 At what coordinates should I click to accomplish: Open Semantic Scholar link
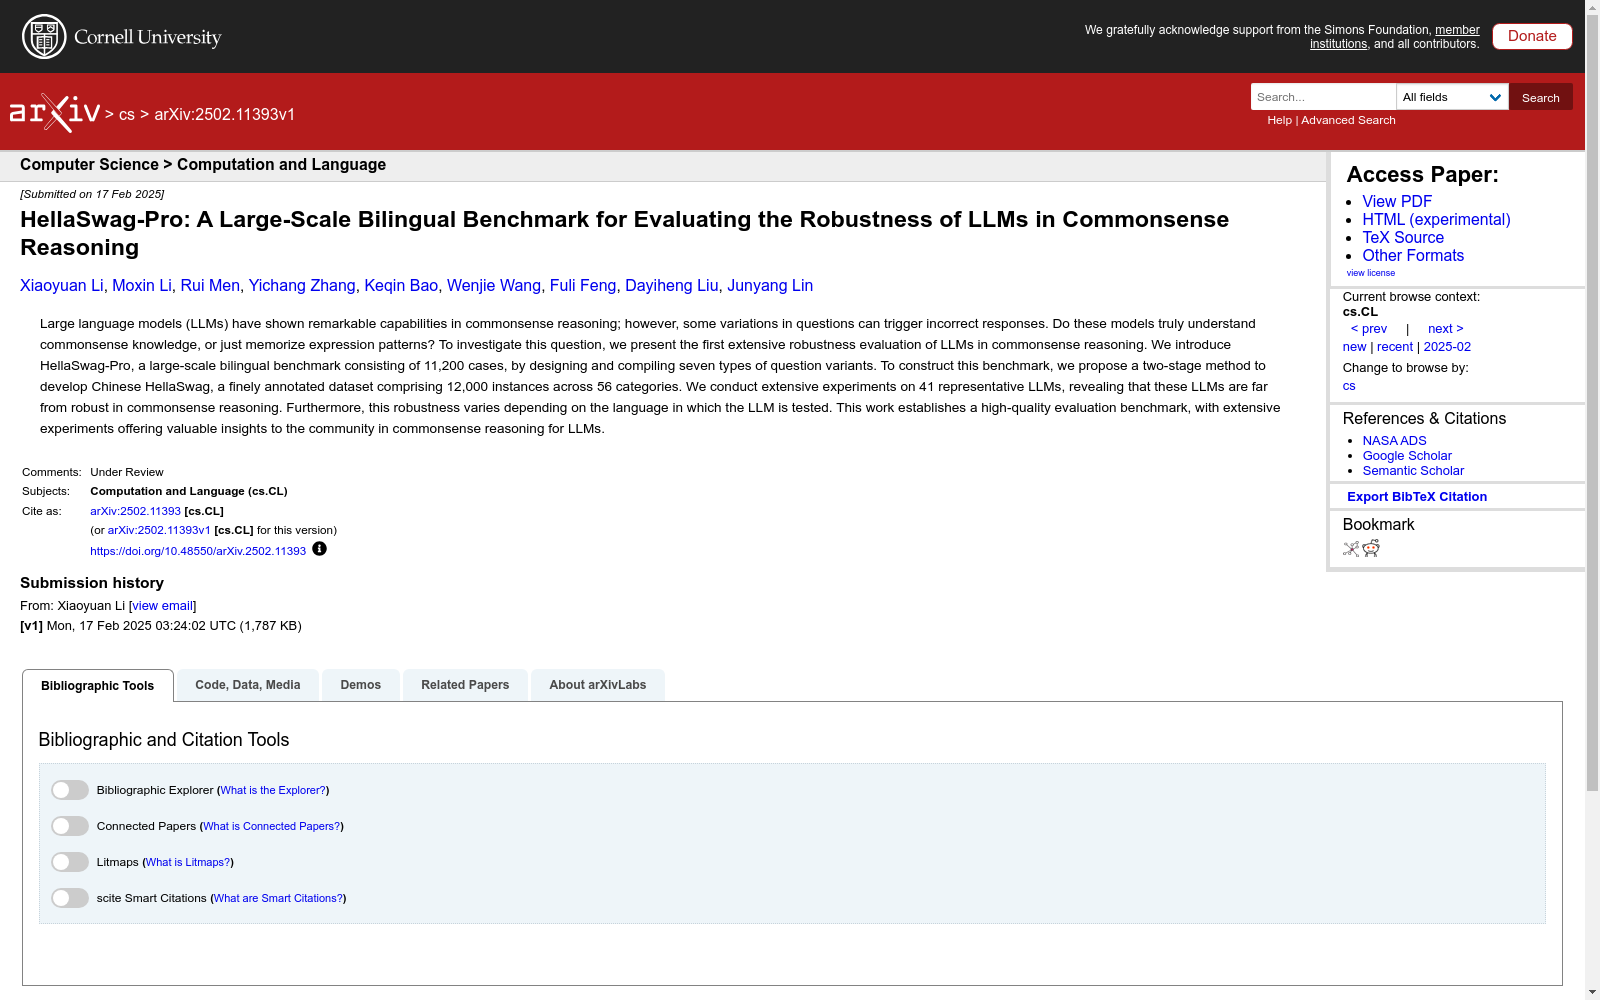pos(1413,471)
